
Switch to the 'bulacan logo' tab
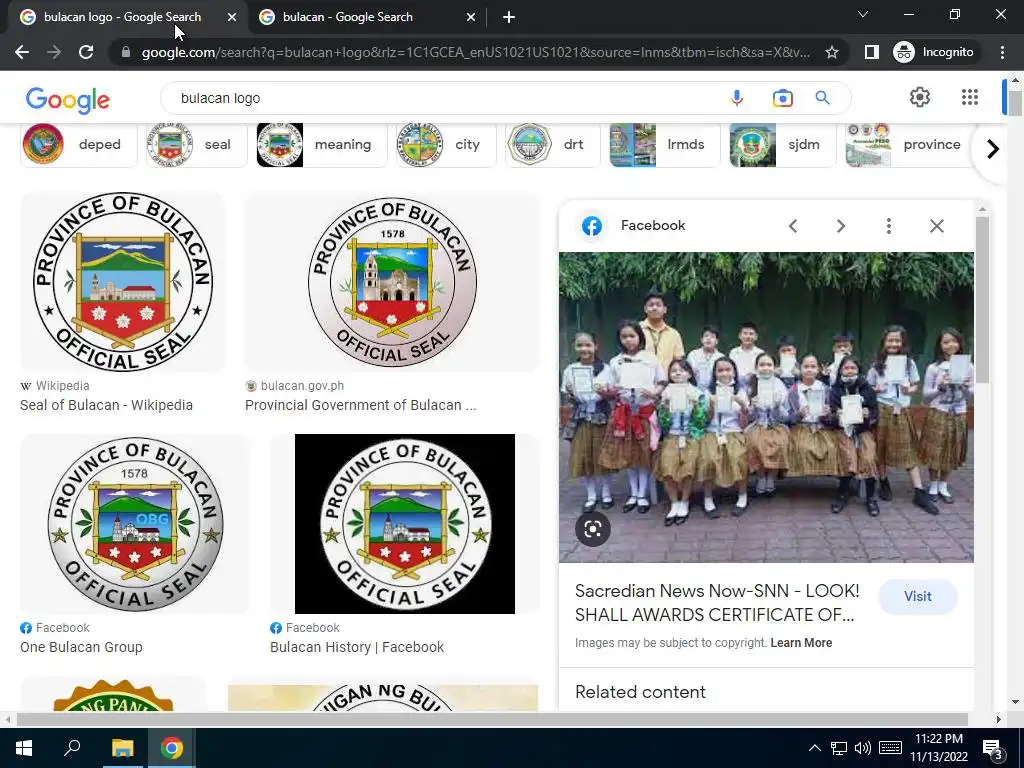tap(123, 18)
